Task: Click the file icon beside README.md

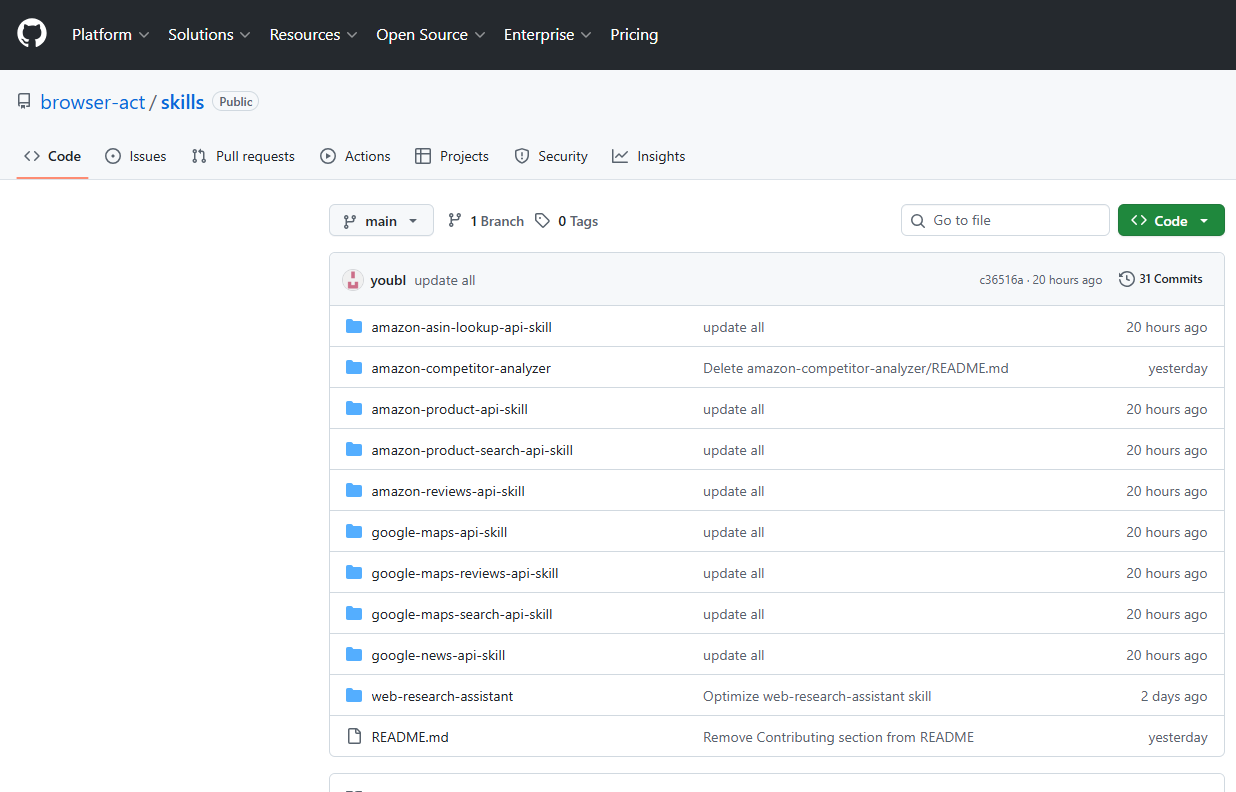Action: tap(354, 736)
